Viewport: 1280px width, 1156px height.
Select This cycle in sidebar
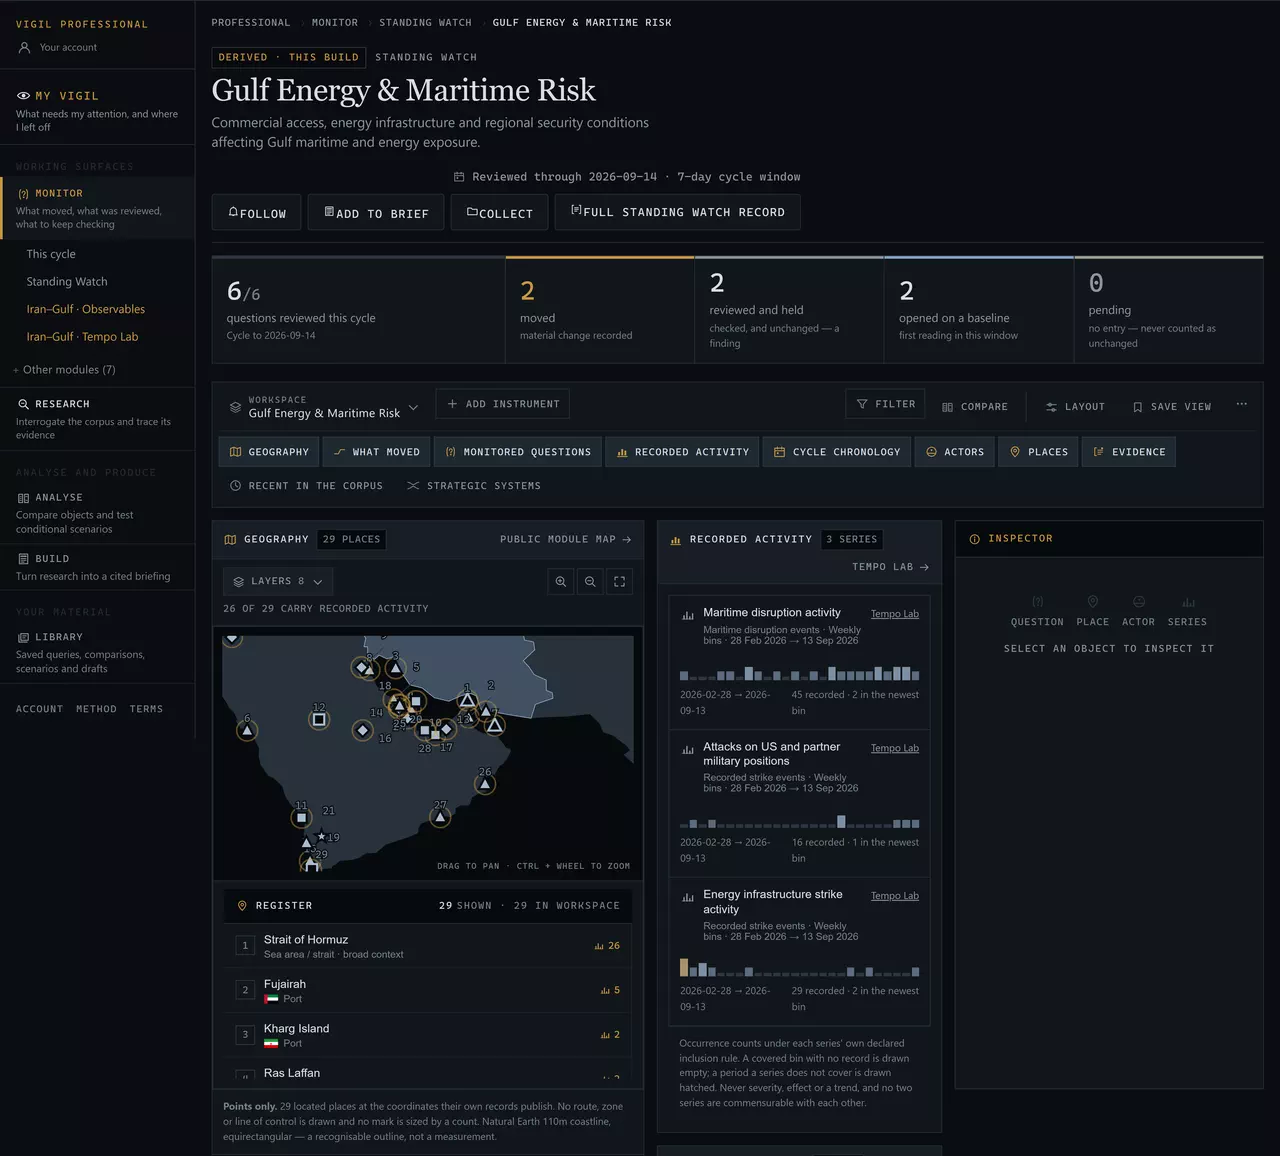click(x=51, y=254)
